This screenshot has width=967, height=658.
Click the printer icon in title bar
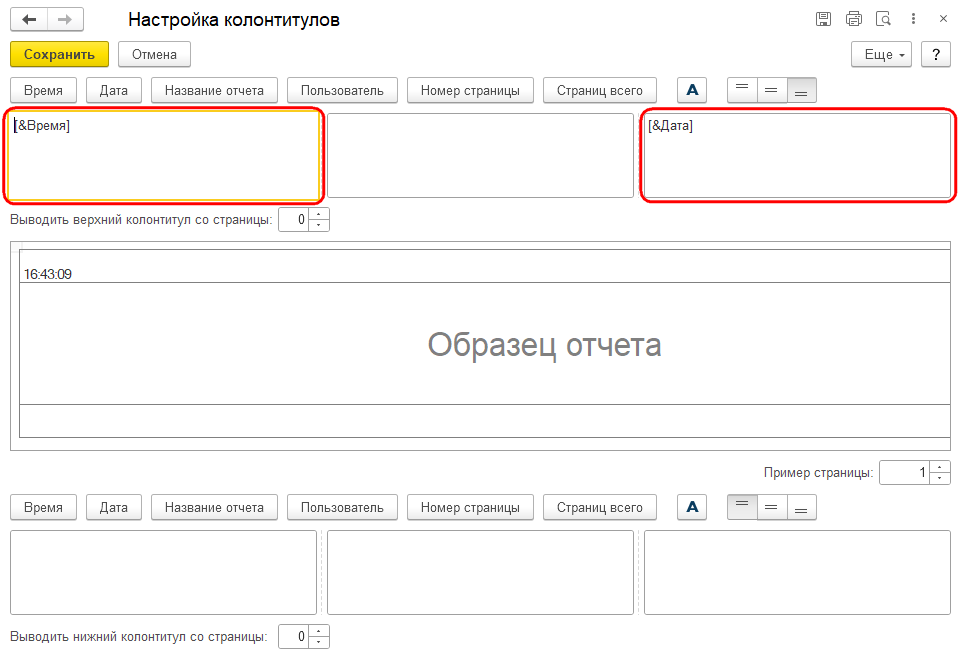tap(854, 19)
